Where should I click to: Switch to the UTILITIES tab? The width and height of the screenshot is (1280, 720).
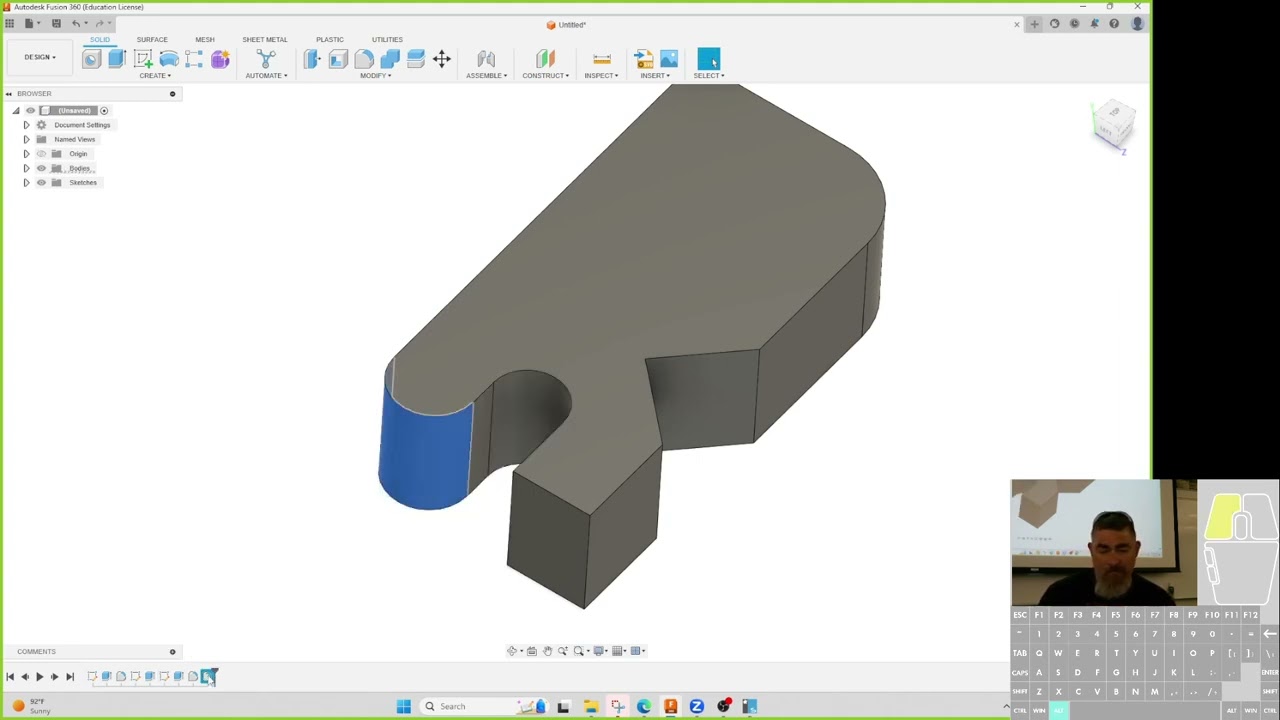pos(387,40)
